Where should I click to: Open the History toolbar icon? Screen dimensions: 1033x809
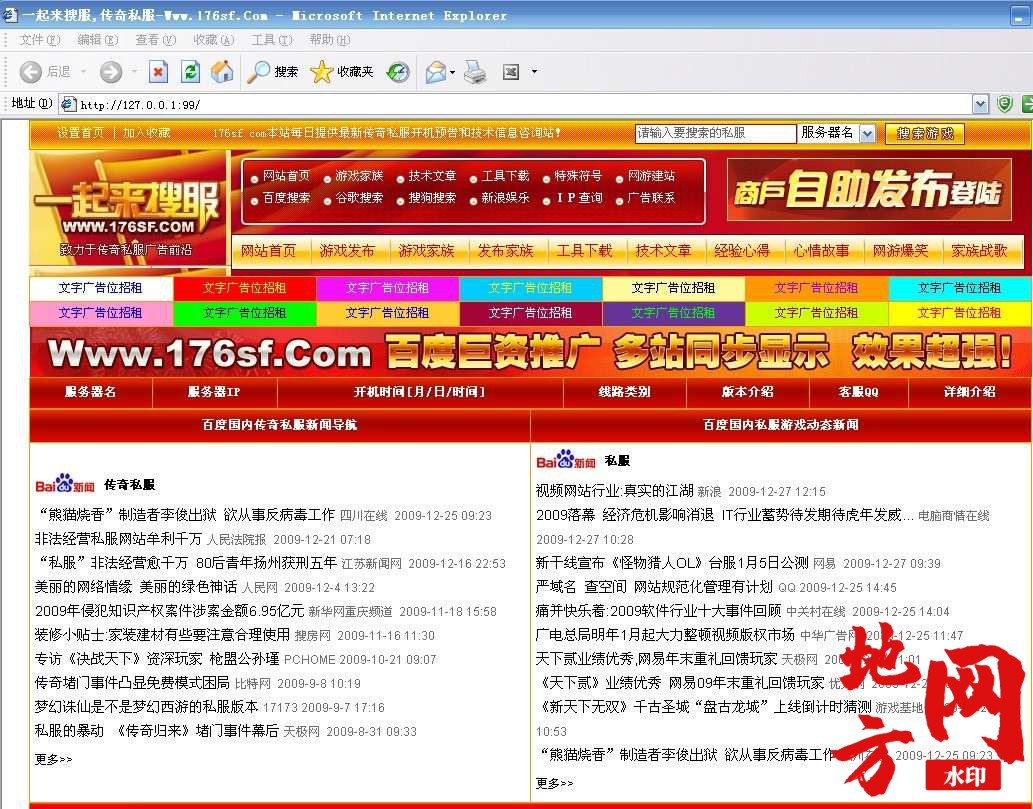point(397,72)
